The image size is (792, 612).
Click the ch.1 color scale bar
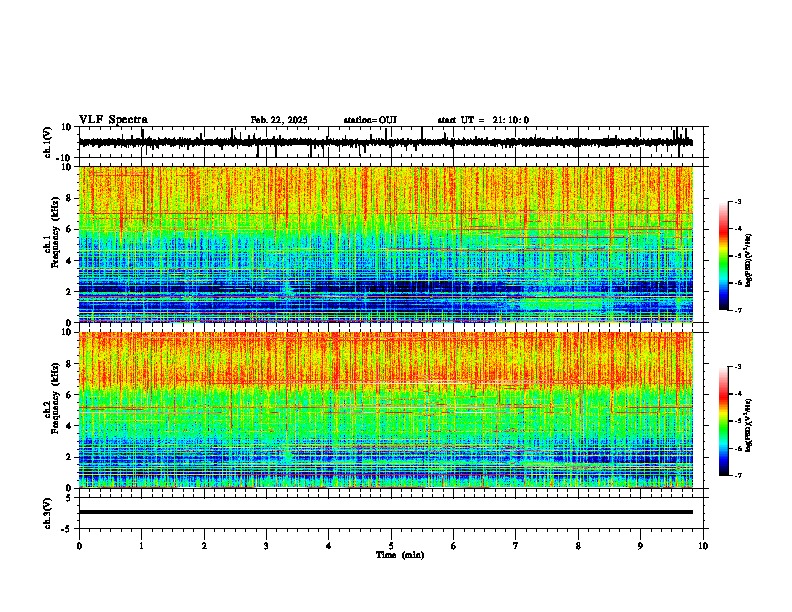coord(724,256)
